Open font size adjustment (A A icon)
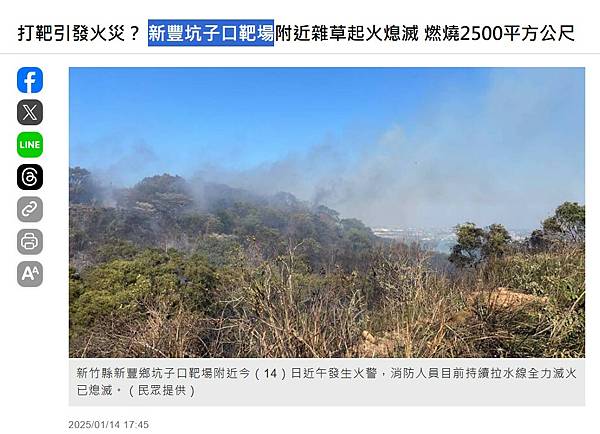Screen dimensions: 600x434 (x=30, y=274)
